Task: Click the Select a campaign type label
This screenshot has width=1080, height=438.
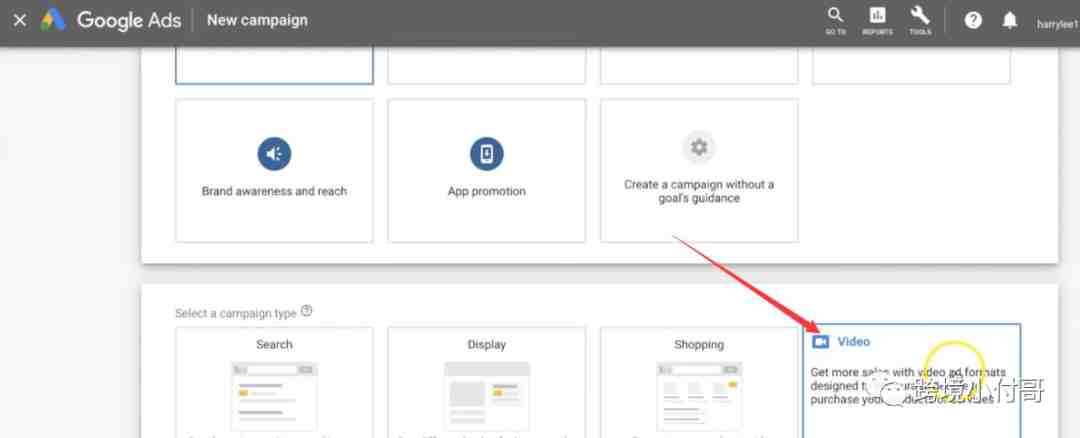Action: 236,313
